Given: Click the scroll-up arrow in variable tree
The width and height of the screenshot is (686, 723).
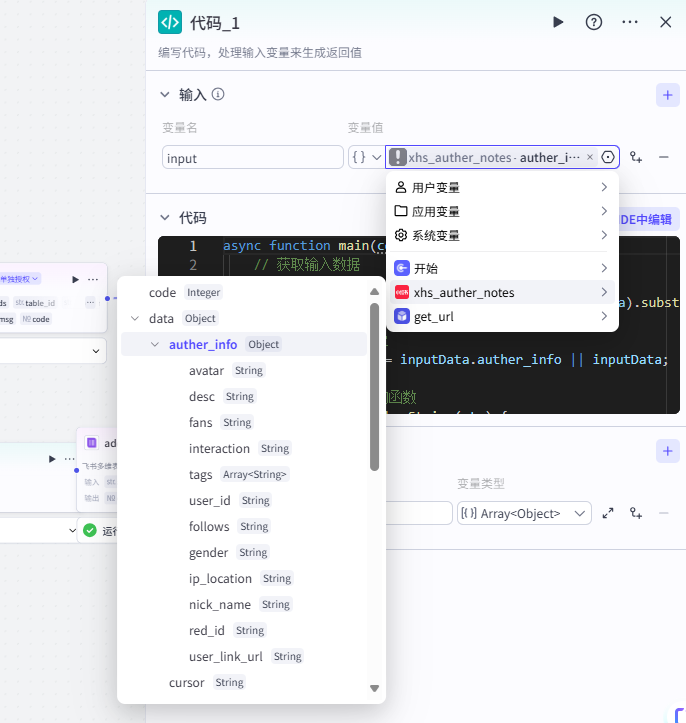Looking at the screenshot, I should point(374,291).
